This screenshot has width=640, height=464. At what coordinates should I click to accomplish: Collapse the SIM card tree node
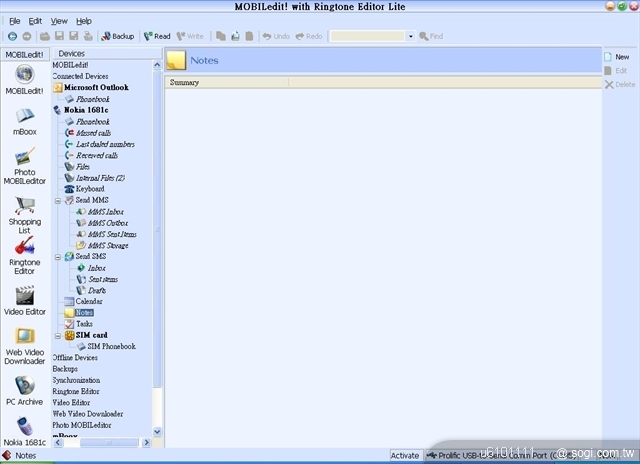click(x=58, y=335)
